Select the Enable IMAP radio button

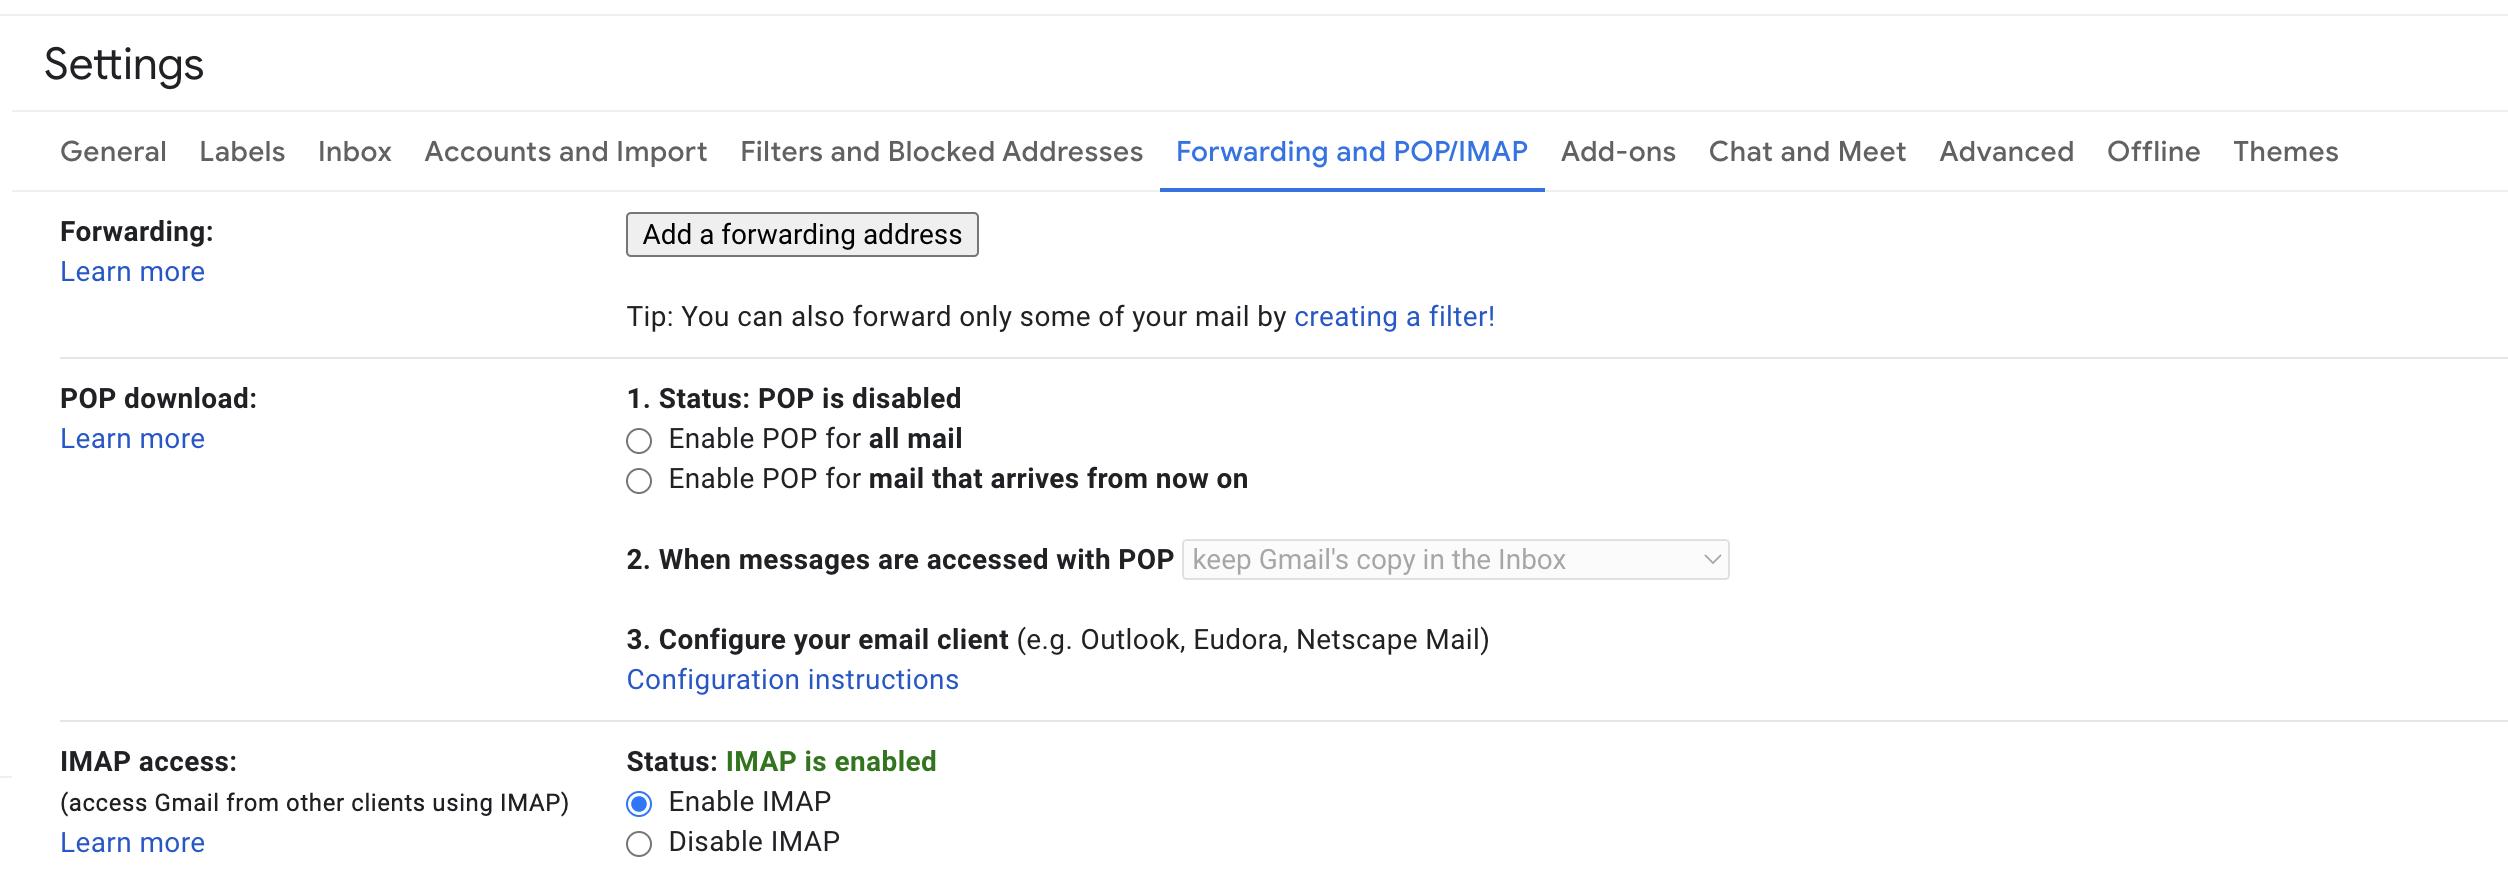[x=639, y=804]
